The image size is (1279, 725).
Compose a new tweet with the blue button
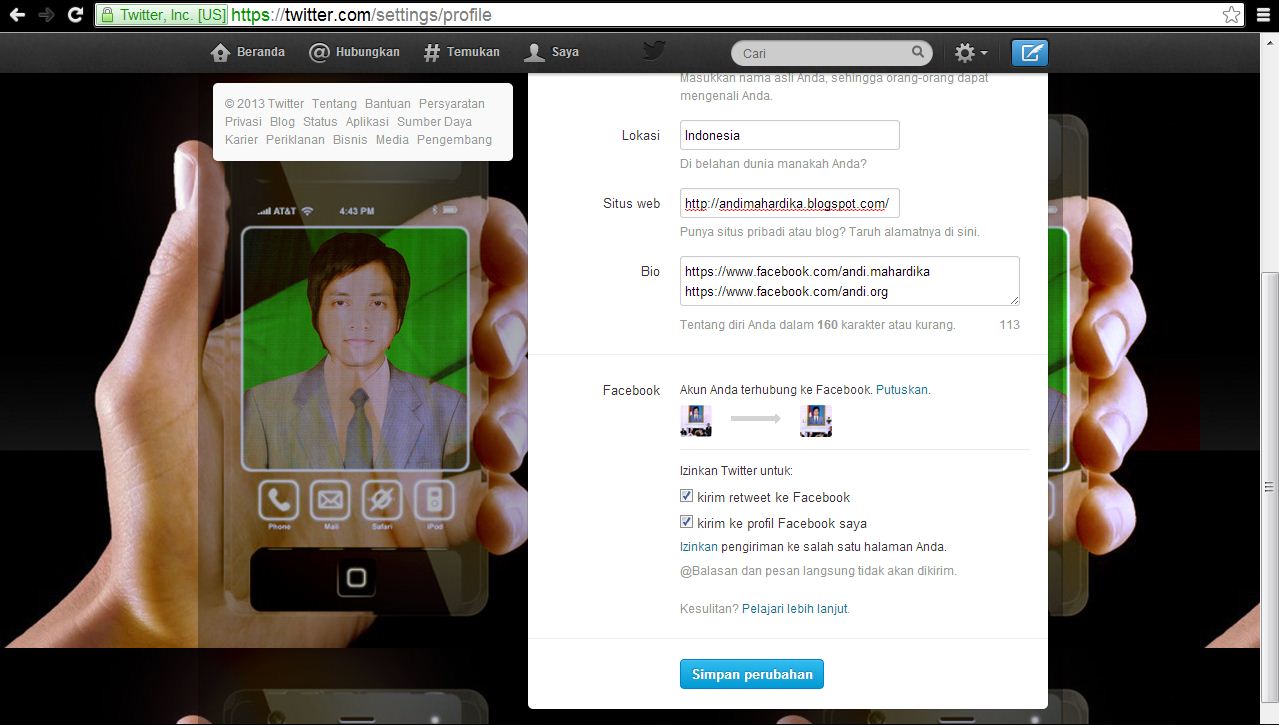[1029, 53]
